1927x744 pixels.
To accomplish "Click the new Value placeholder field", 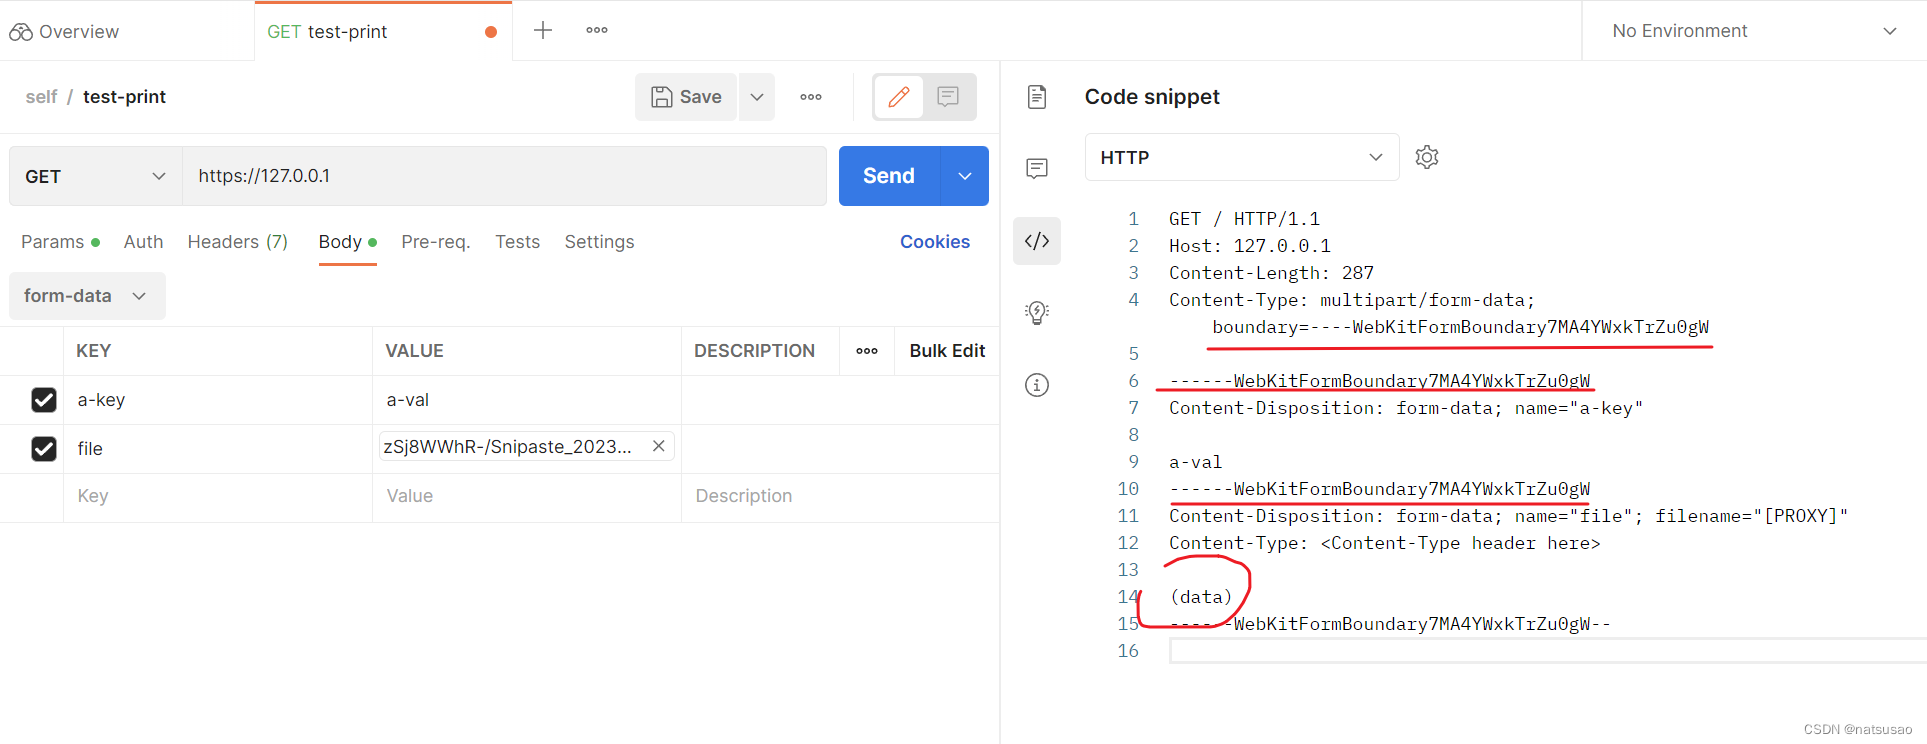I will click(x=527, y=496).
